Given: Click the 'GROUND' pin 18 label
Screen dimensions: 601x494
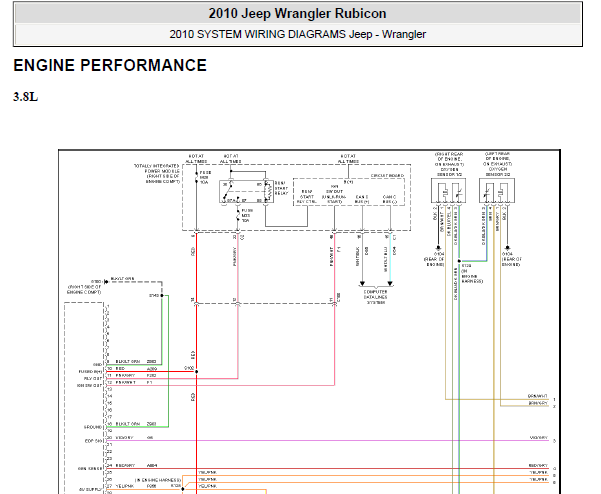Looking at the screenshot, I should click(x=93, y=427).
